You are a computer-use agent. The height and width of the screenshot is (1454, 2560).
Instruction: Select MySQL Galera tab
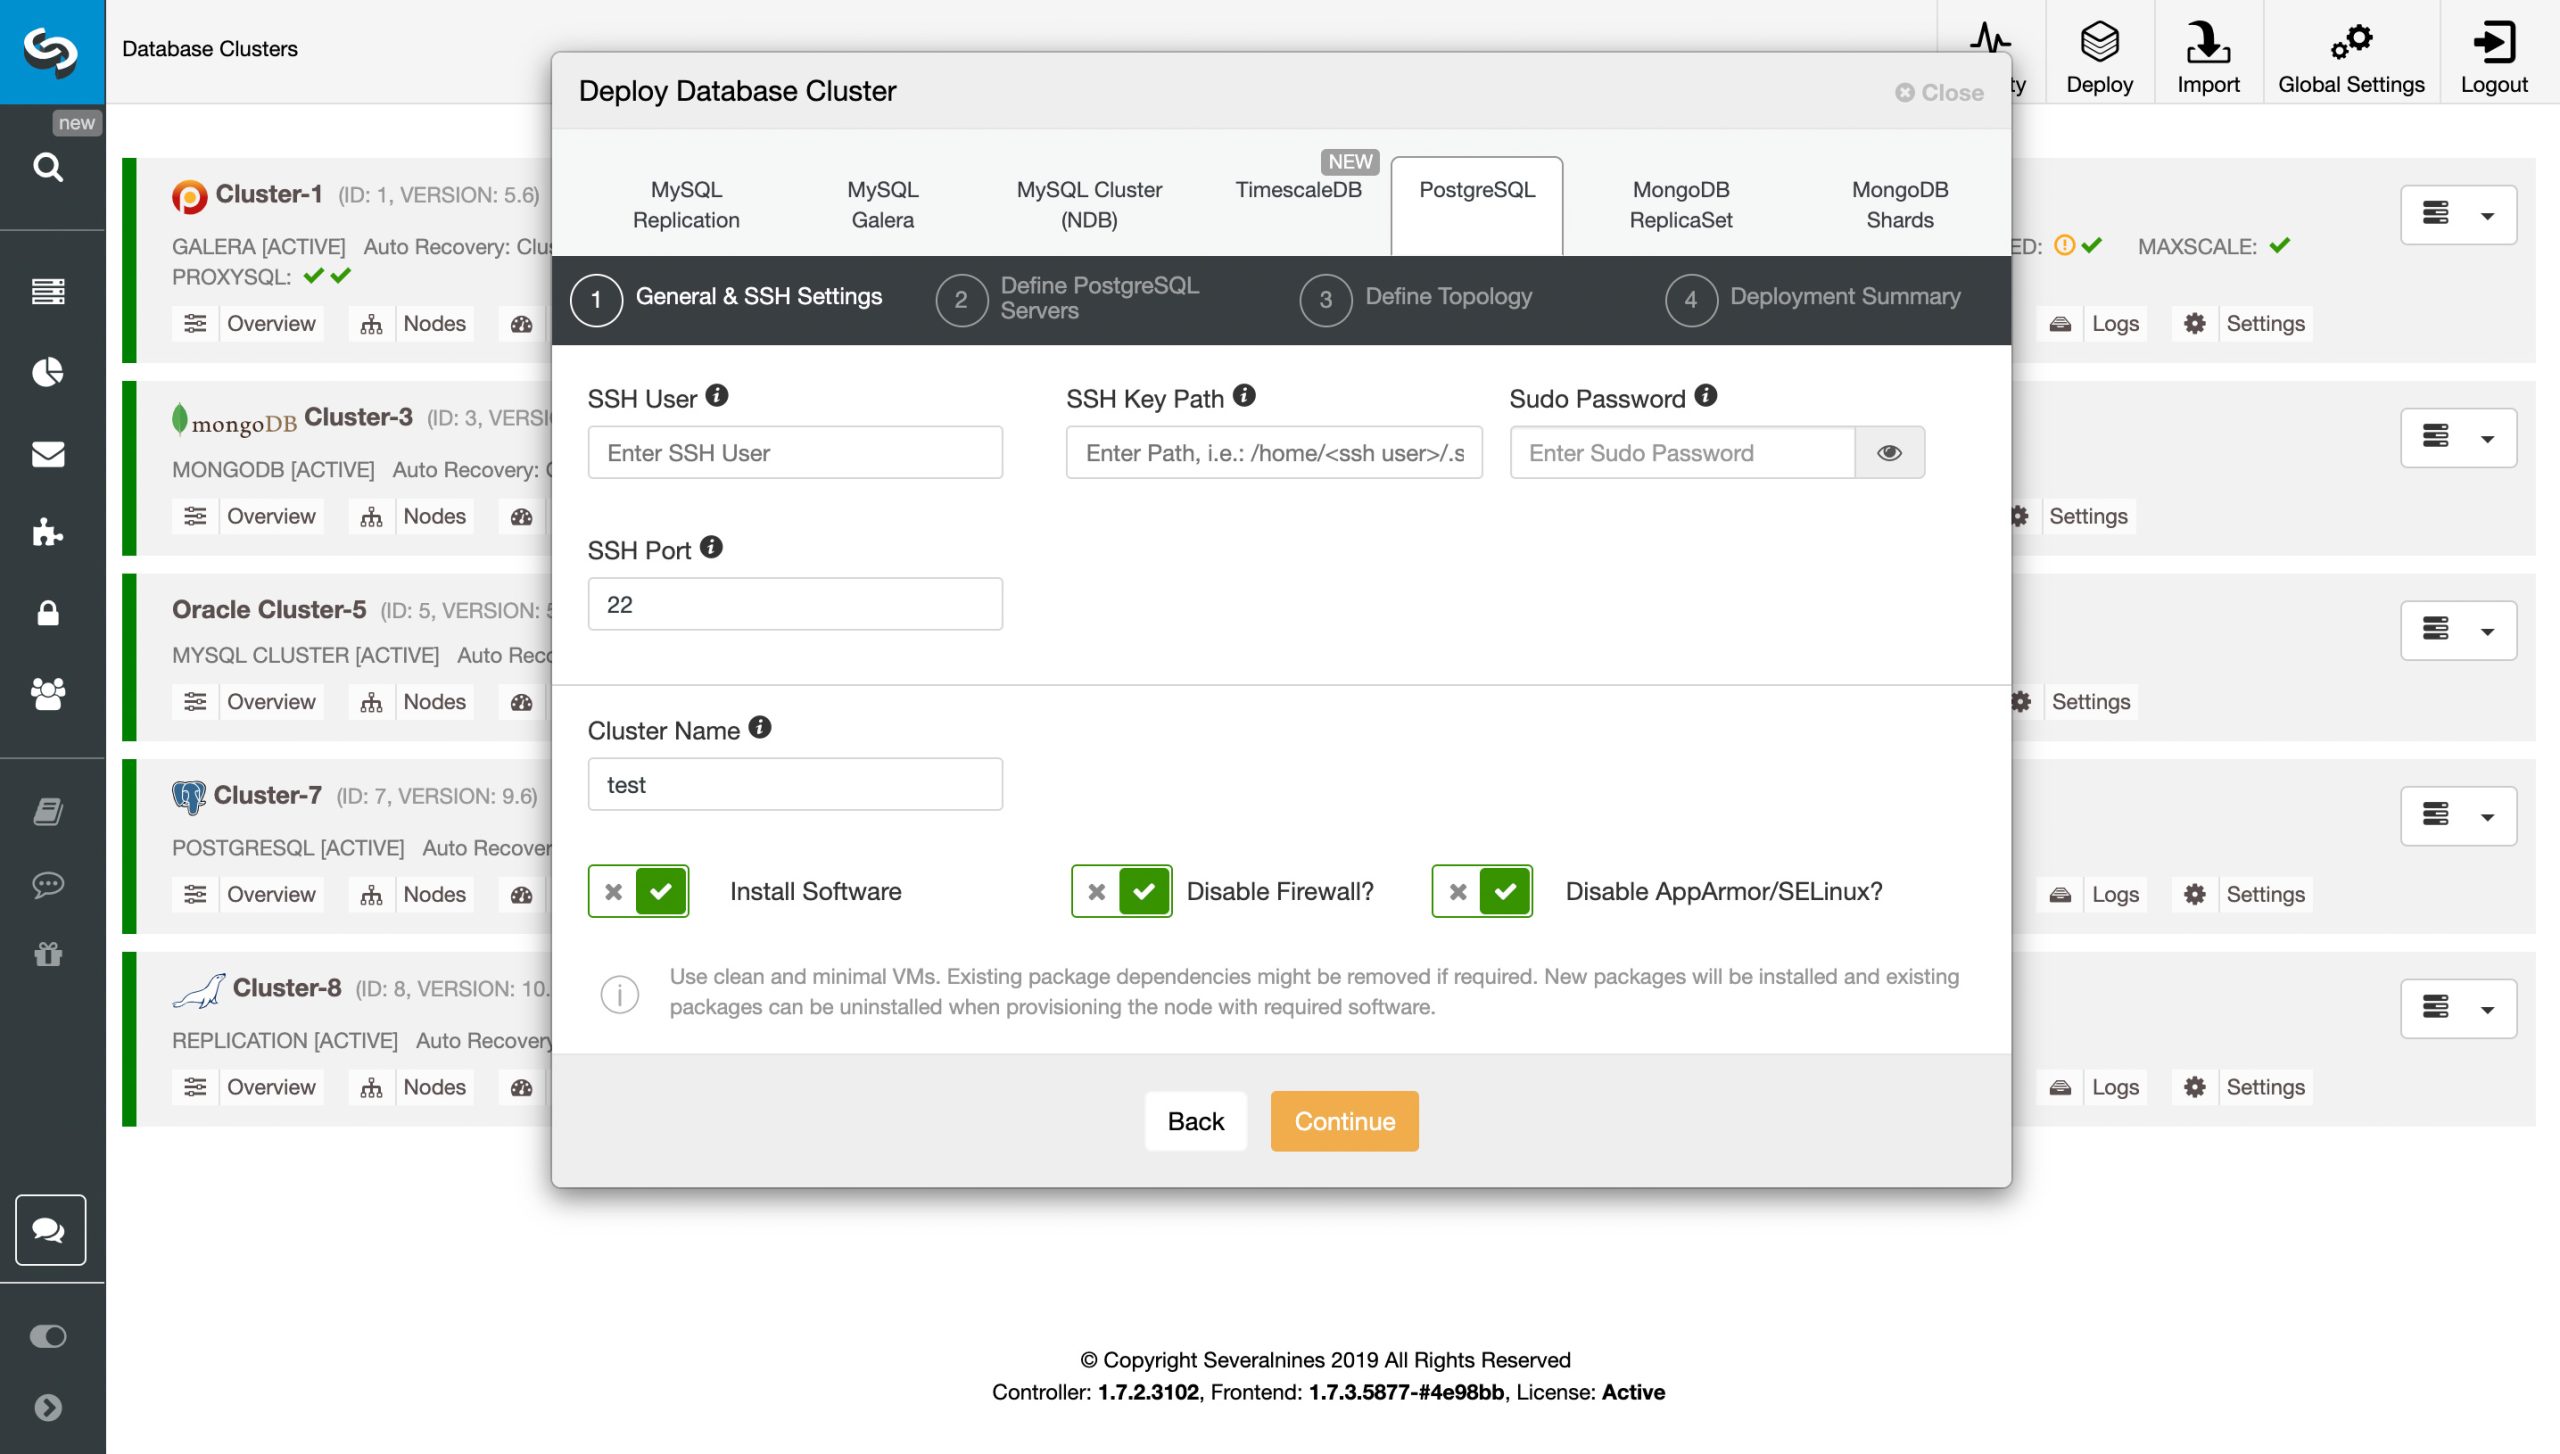pyautogui.click(x=882, y=205)
